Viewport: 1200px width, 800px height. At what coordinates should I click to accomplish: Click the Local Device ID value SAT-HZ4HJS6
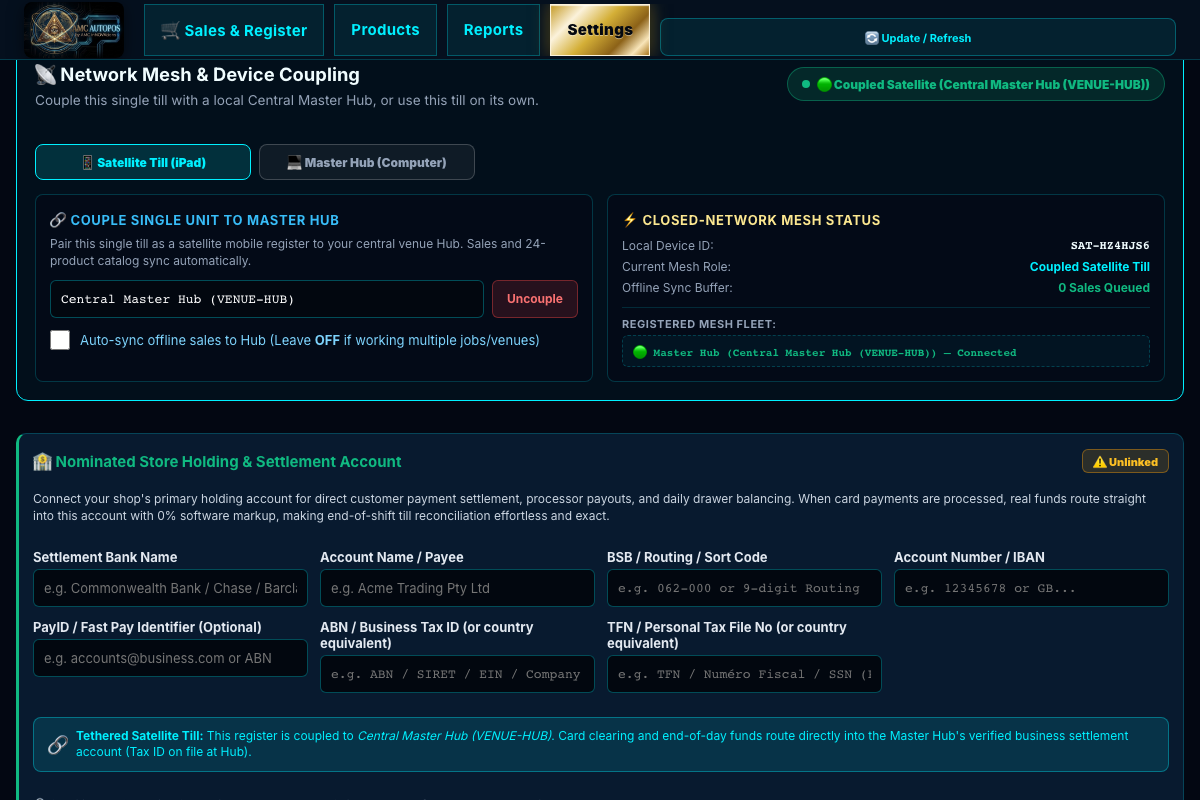1110,246
